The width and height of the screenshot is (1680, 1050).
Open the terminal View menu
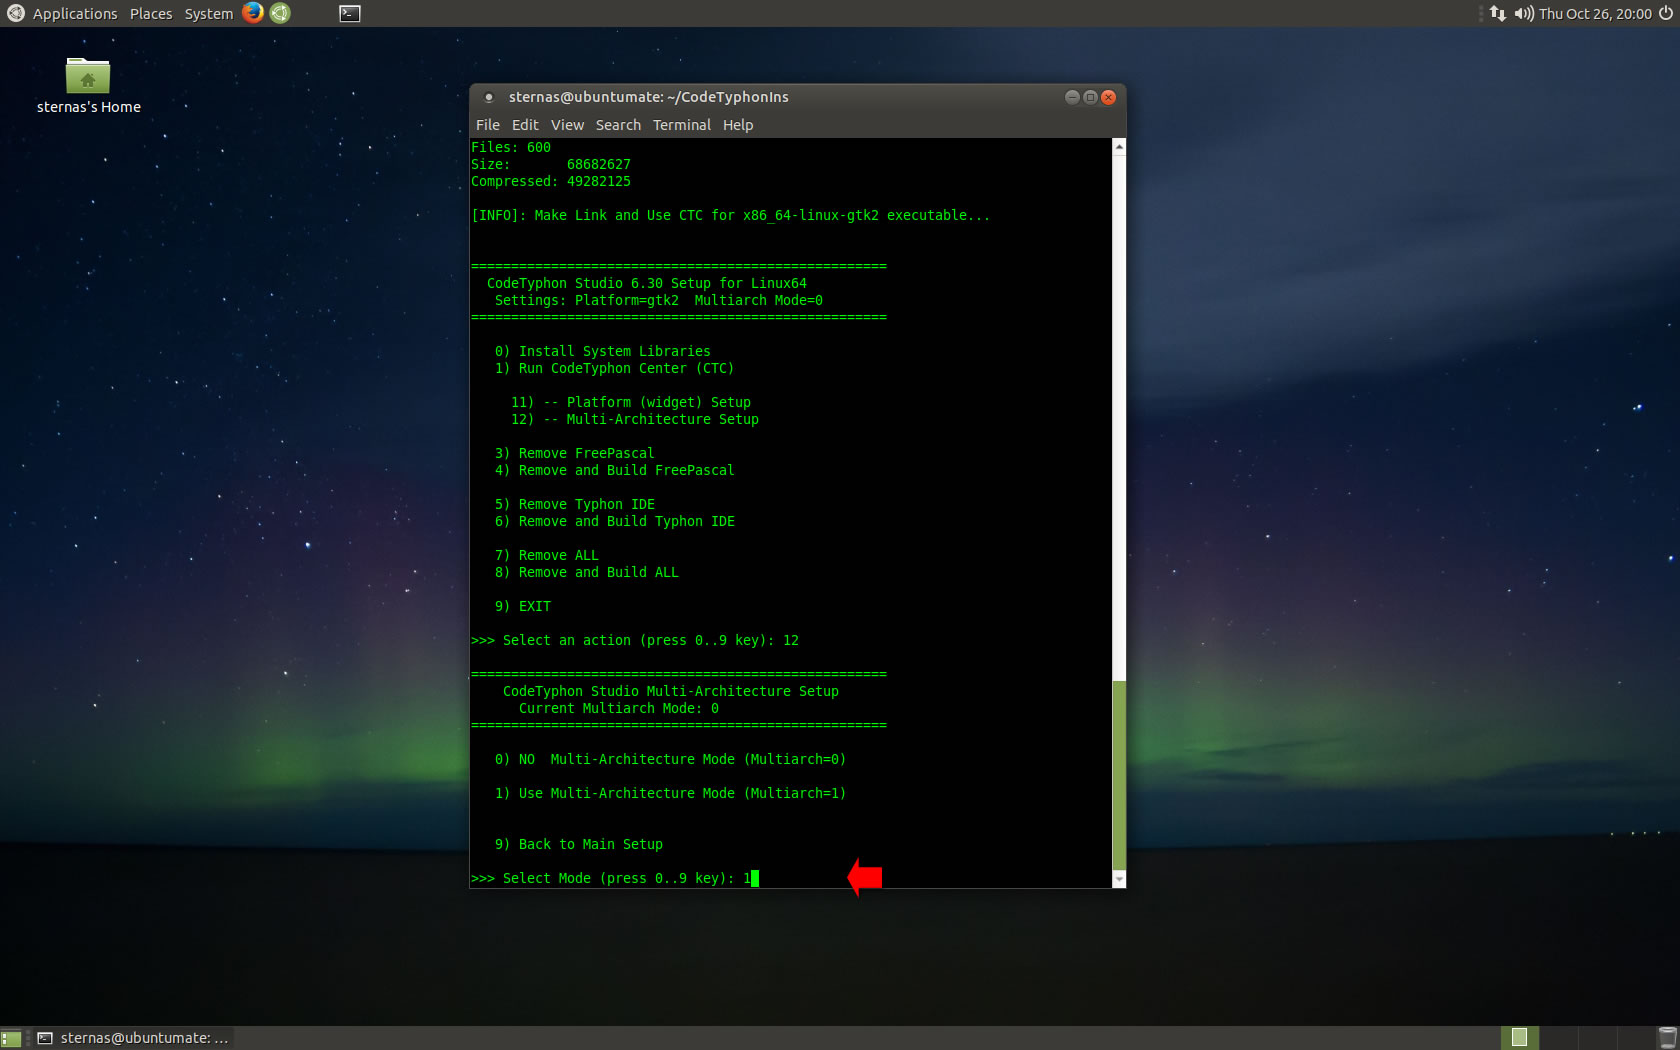coord(567,125)
